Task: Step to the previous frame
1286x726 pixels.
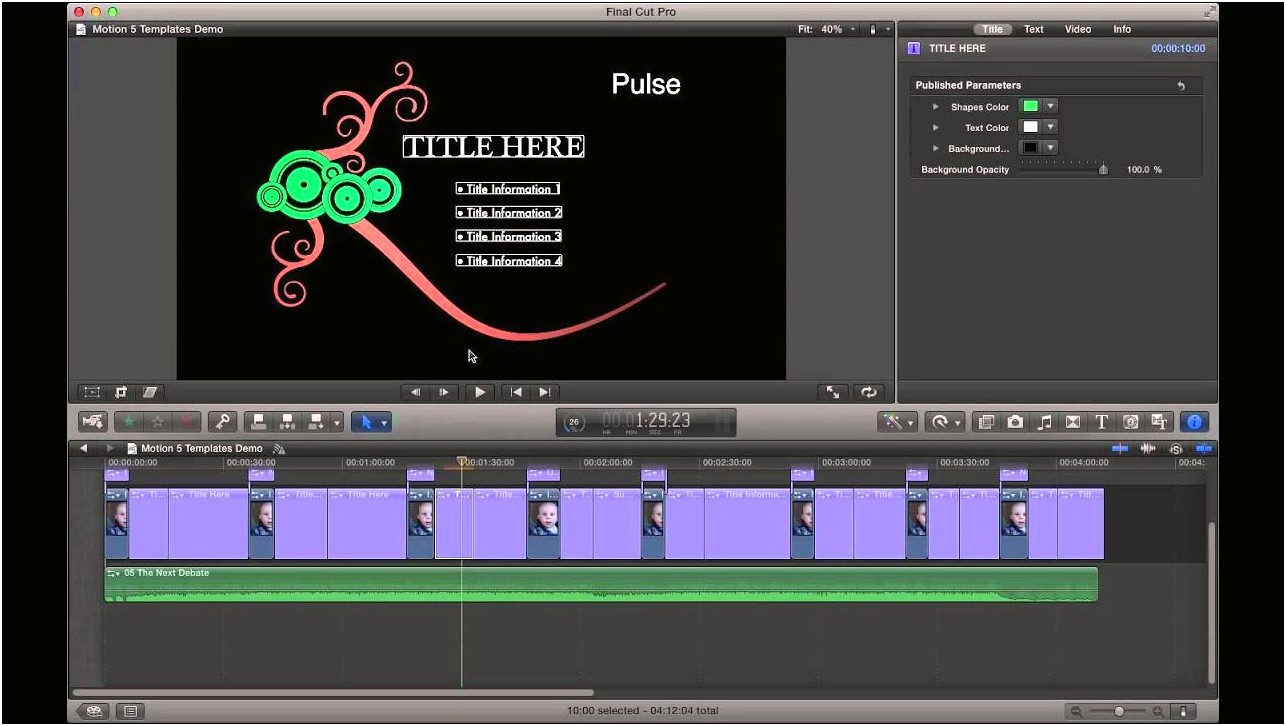Action: (x=416, y=392)
